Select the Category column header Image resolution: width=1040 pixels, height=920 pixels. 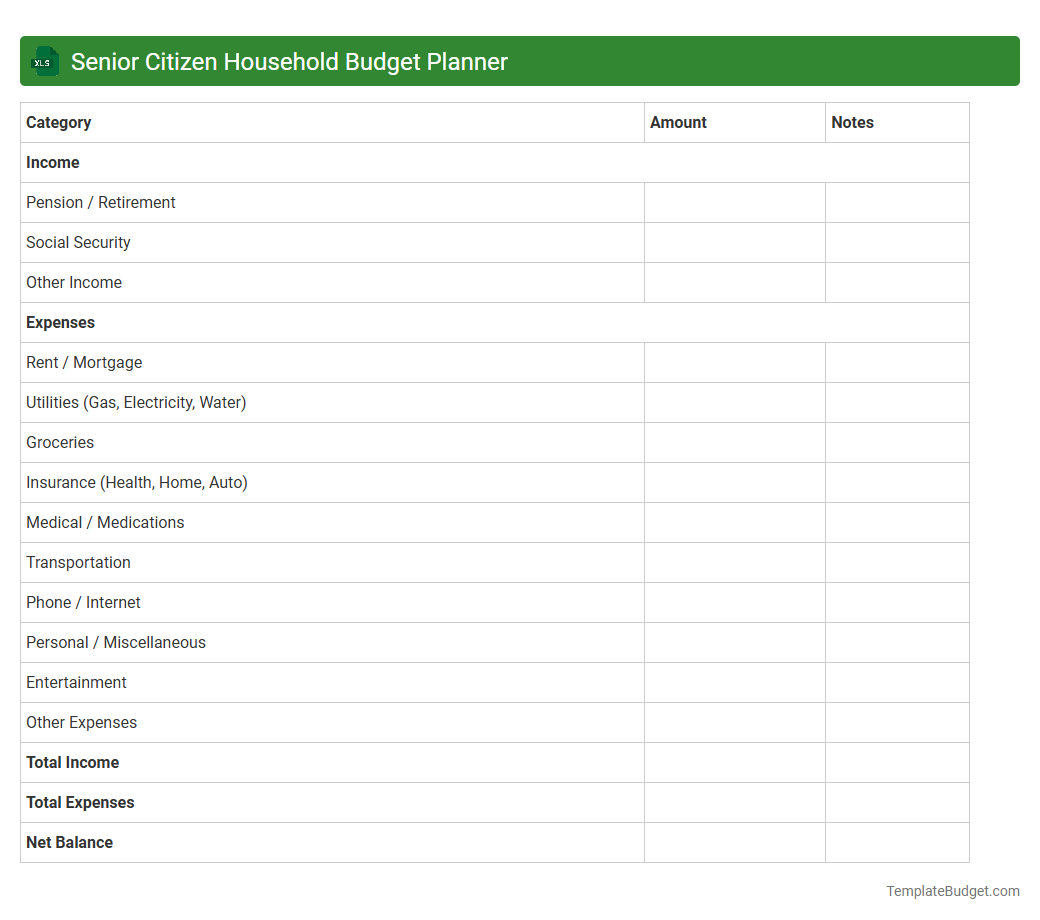58,122
